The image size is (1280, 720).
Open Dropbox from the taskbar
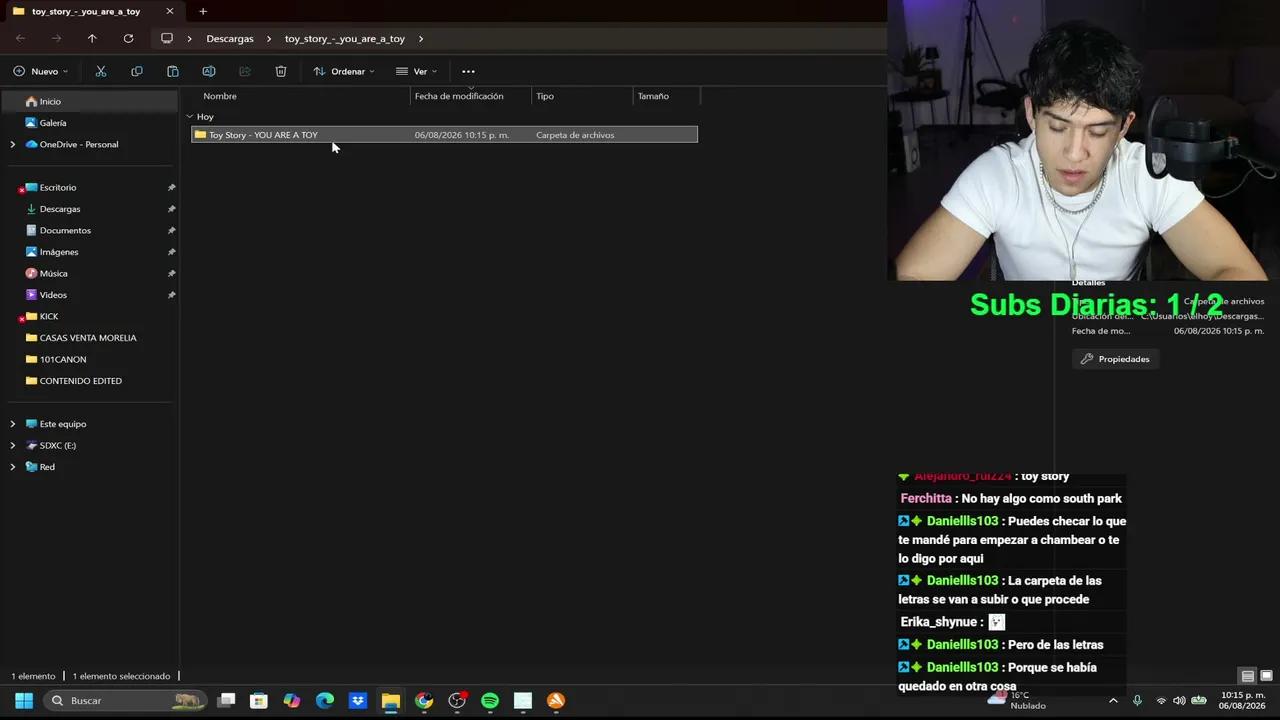coord(358,700)
